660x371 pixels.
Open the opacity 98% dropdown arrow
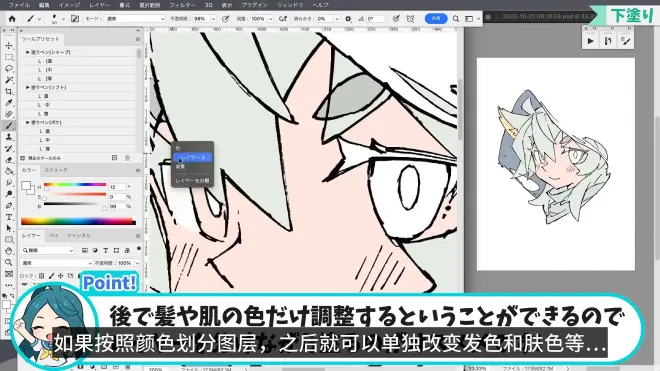tap(213, 19)
